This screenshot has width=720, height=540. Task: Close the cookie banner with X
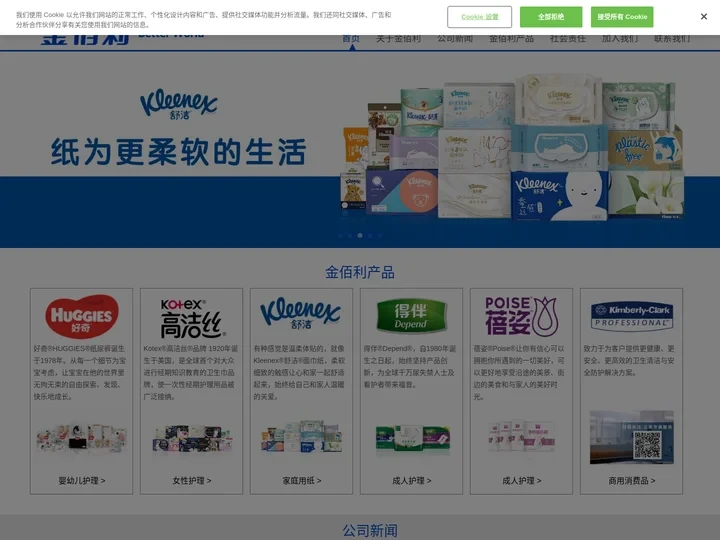[x=703, y=17]
